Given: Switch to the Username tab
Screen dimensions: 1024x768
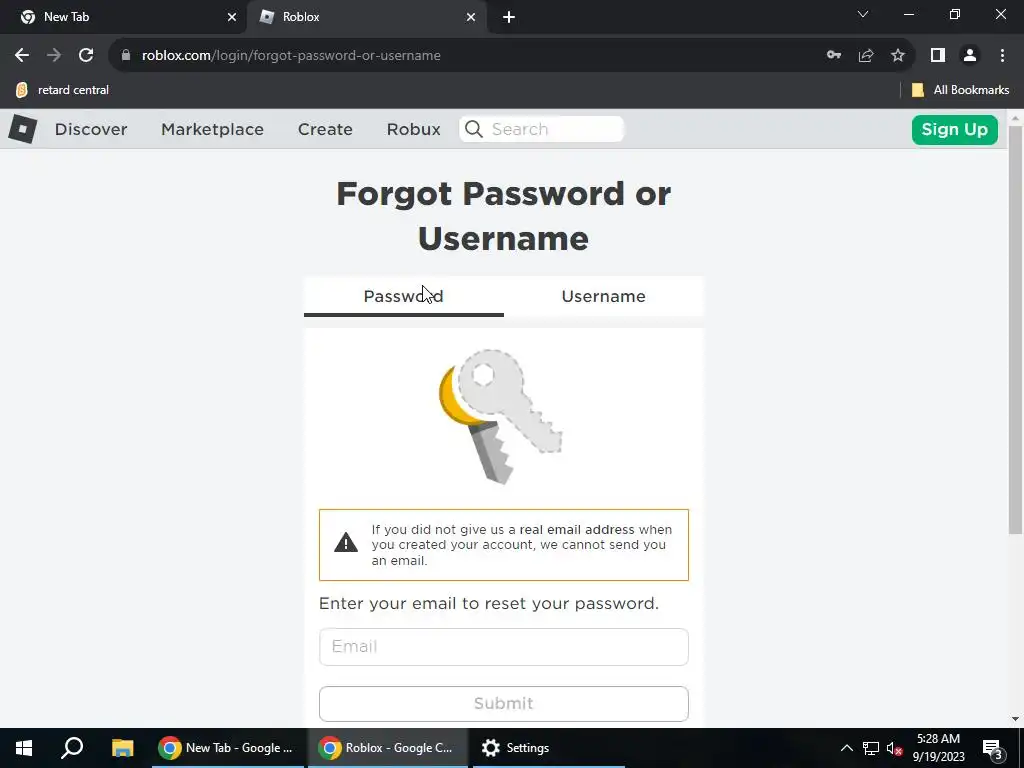Looking at the screenshot, I should (603, 296).
